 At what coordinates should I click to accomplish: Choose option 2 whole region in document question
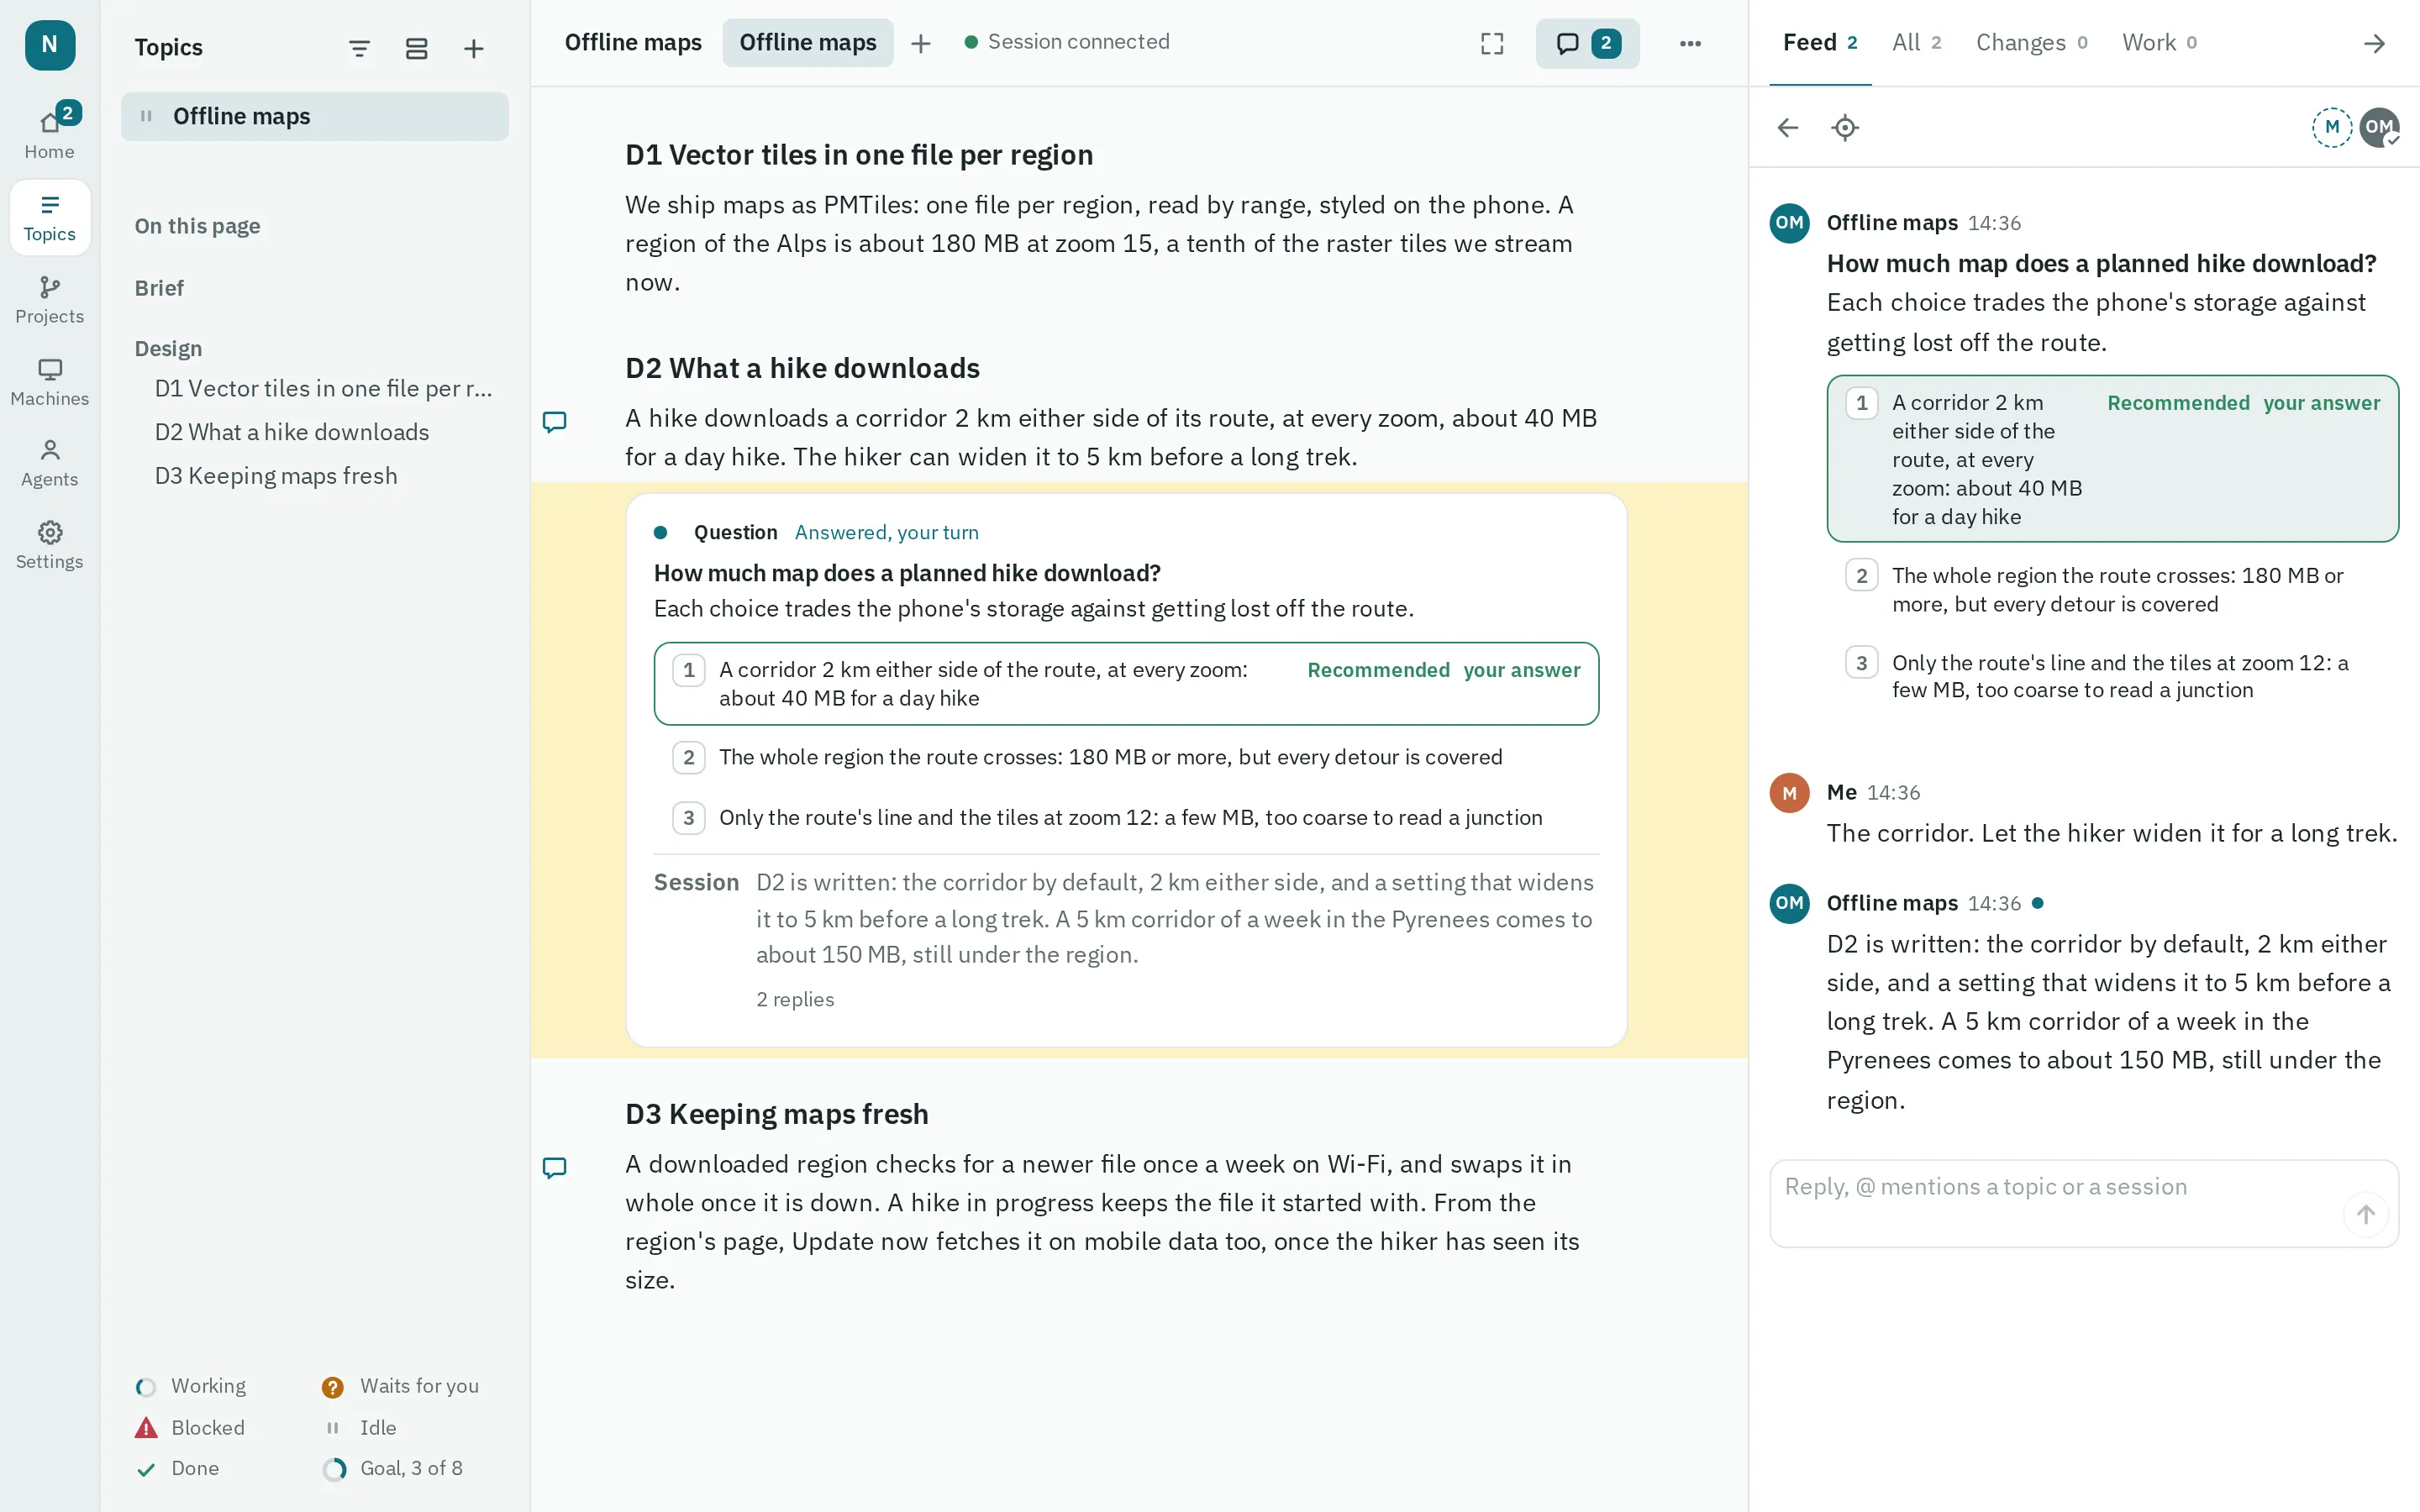point(1126,757)
